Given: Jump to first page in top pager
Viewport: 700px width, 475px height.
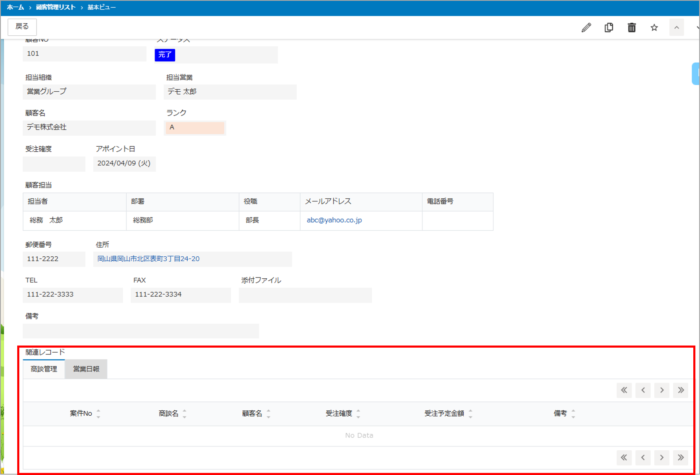Looking at the screenshot, I should tap(624, 390).
